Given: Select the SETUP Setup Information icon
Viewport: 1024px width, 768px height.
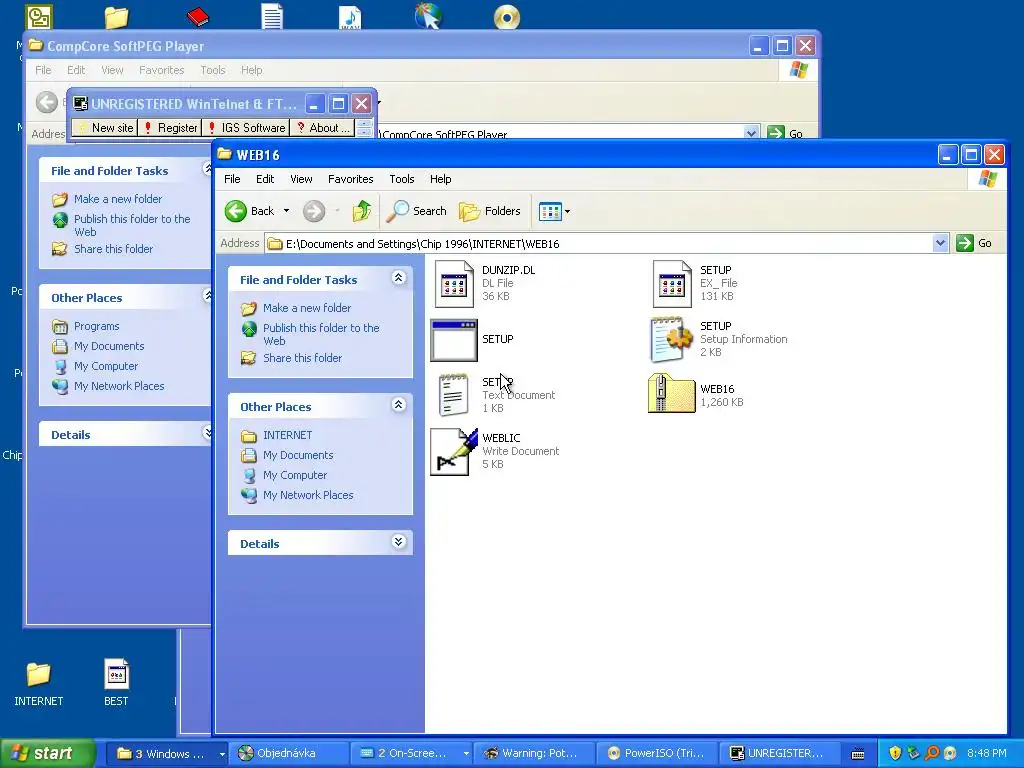Looking at the screenshot, I should [672, 340].
